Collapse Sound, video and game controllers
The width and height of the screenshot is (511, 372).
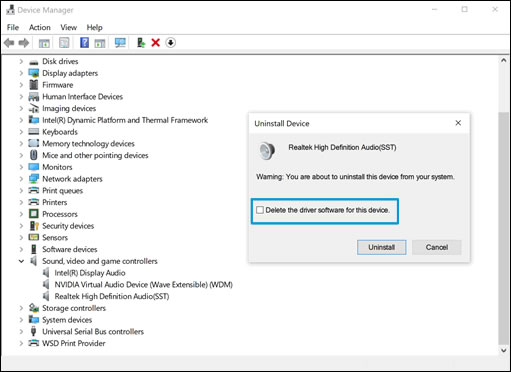coord(21,261)
